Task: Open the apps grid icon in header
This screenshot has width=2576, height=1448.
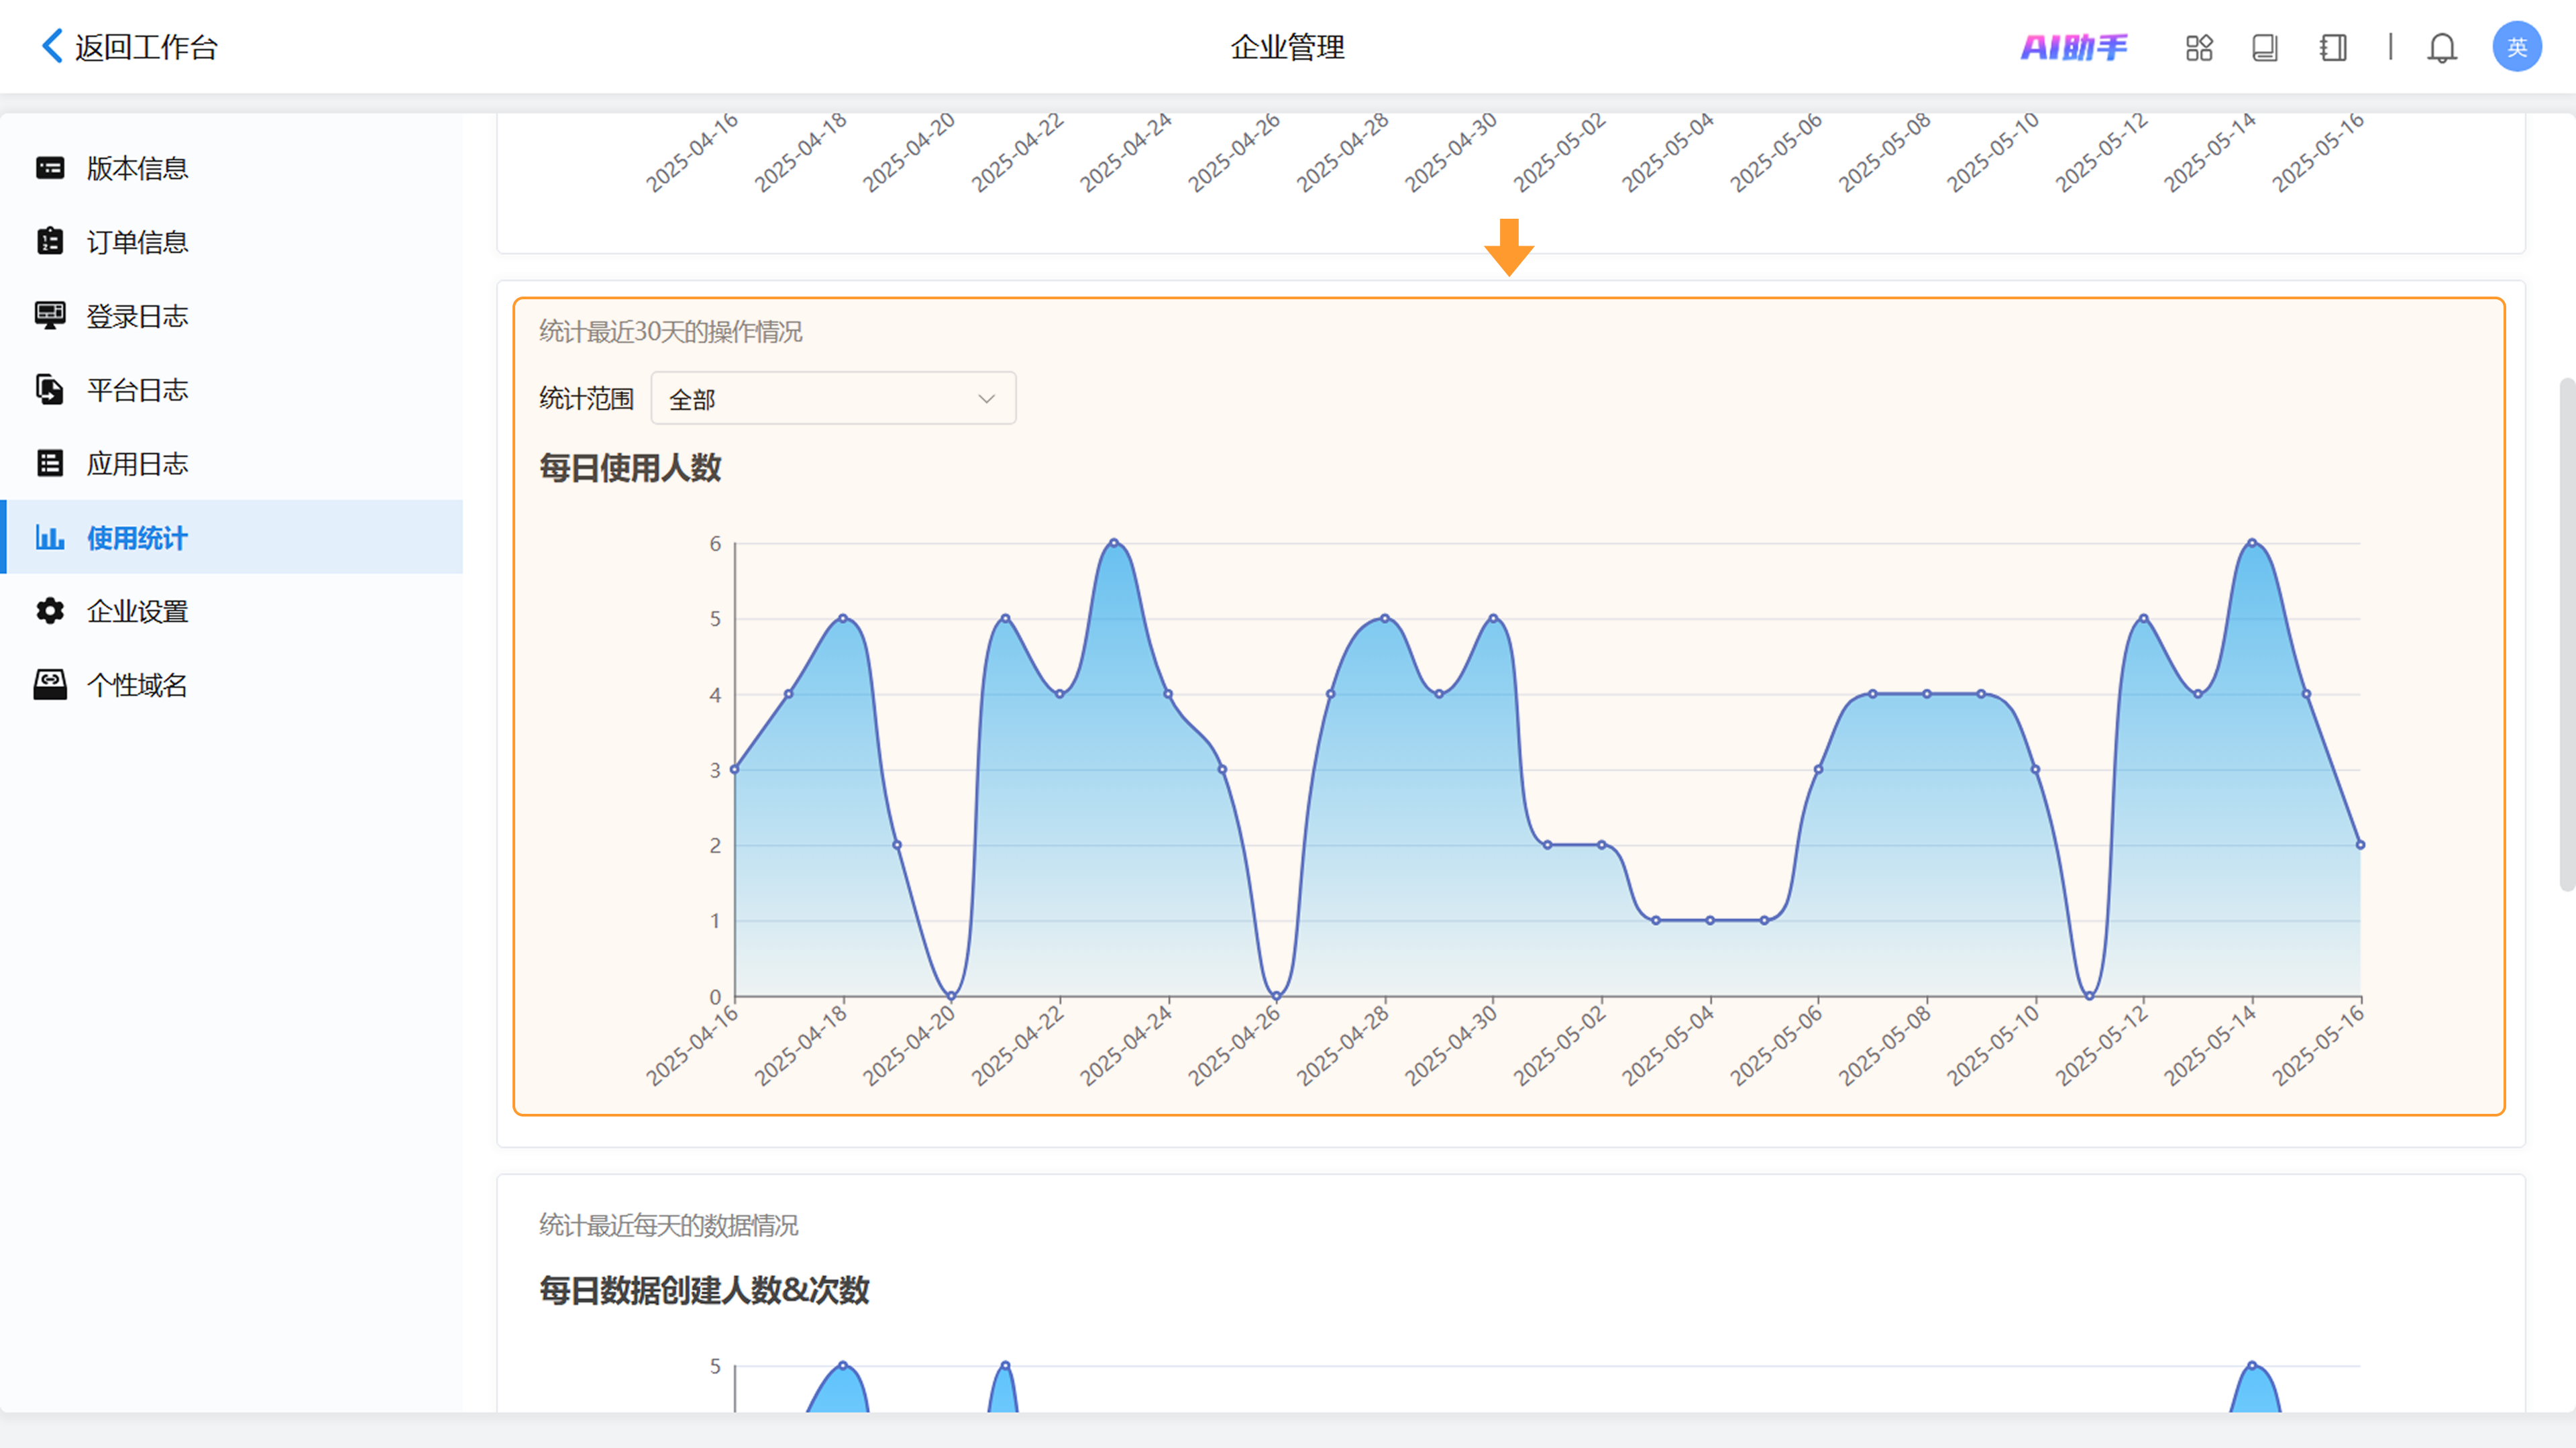Action: tap(2199, 47)
